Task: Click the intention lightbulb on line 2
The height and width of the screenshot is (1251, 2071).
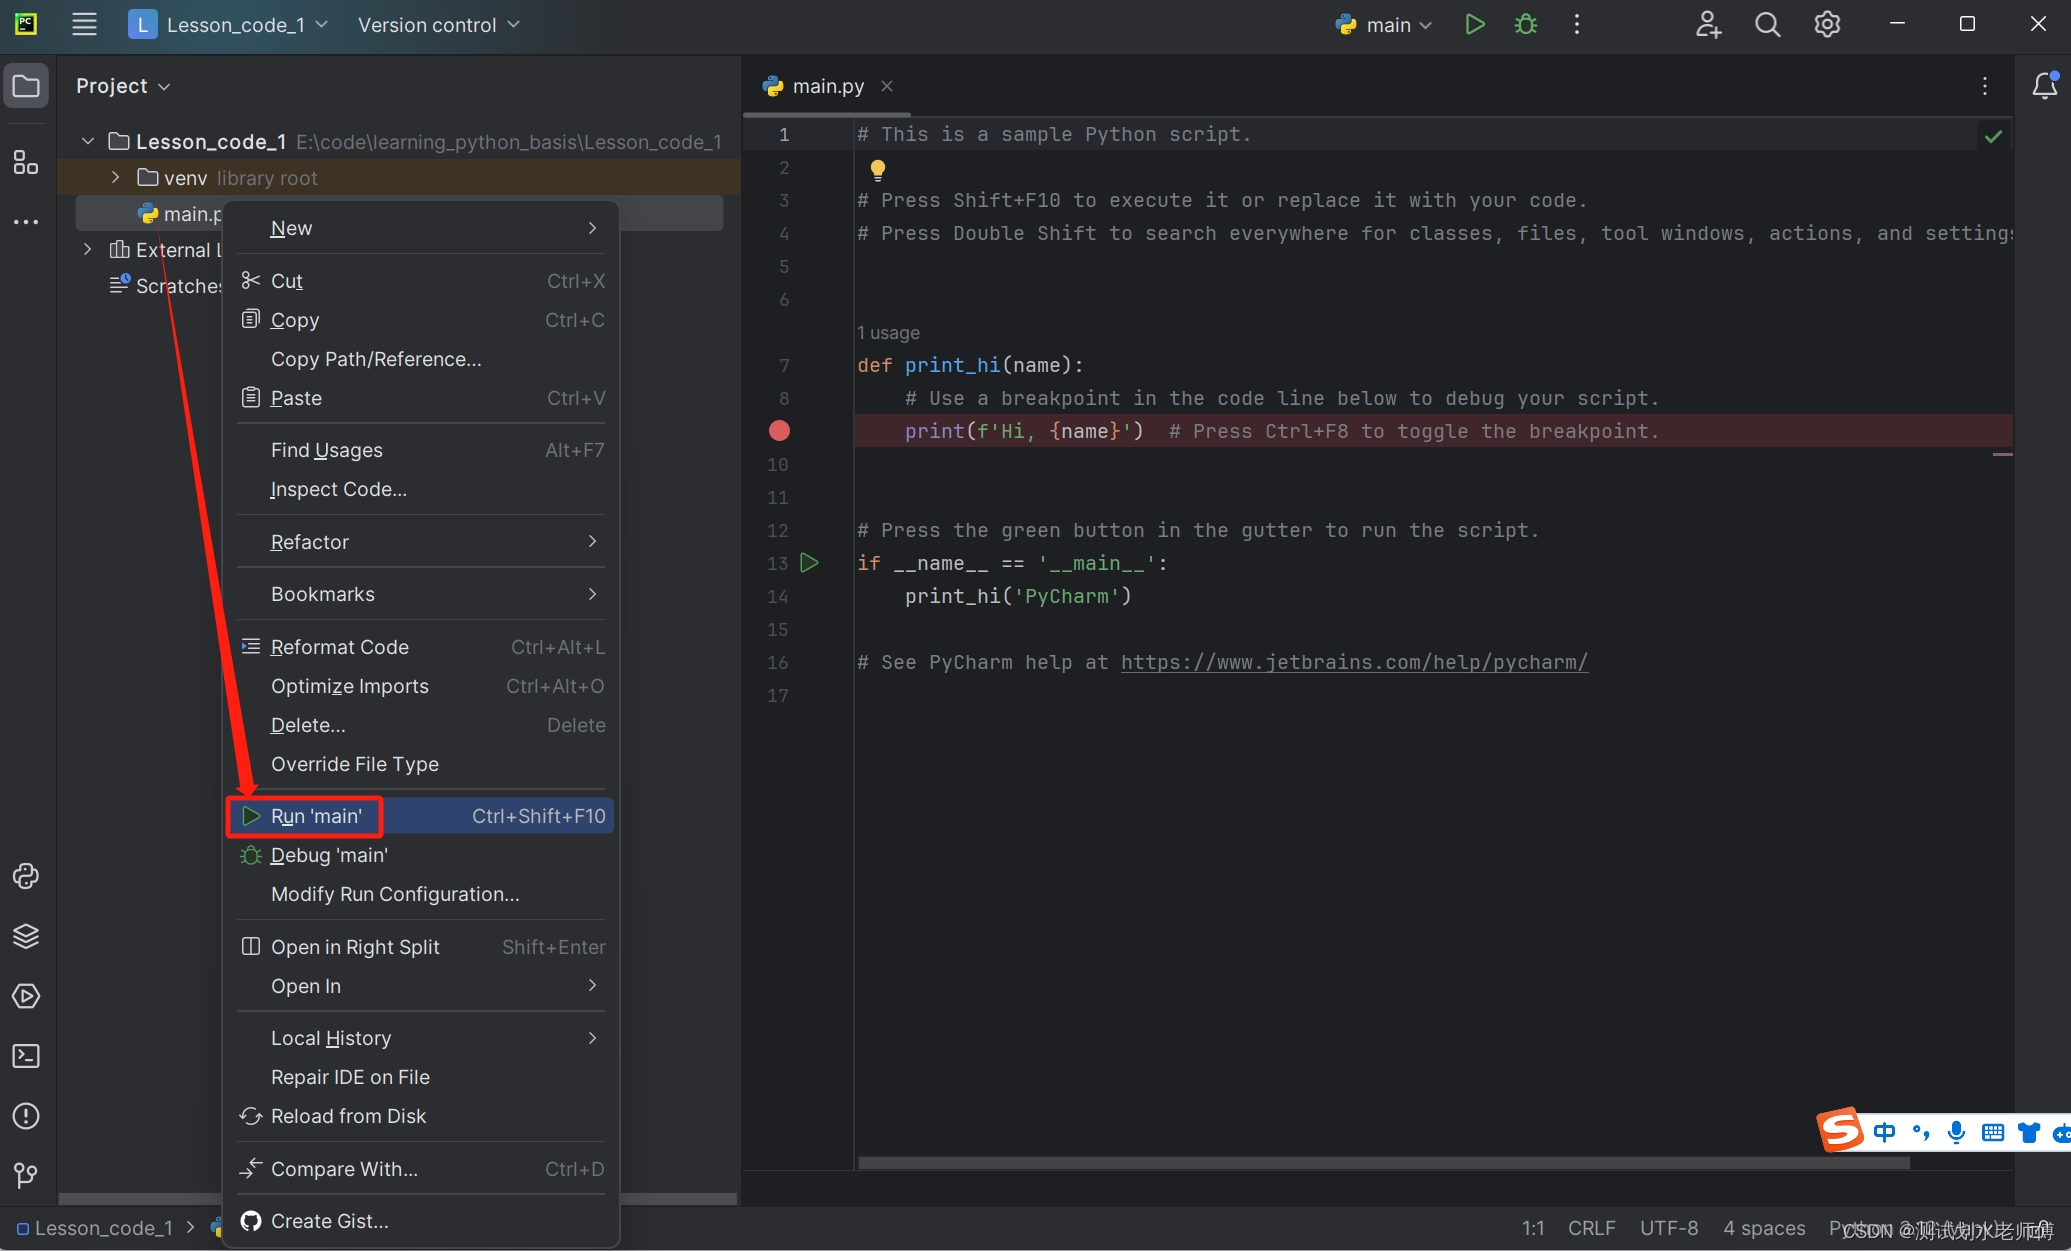Action: pyautogui.click(x=877, y=169)
